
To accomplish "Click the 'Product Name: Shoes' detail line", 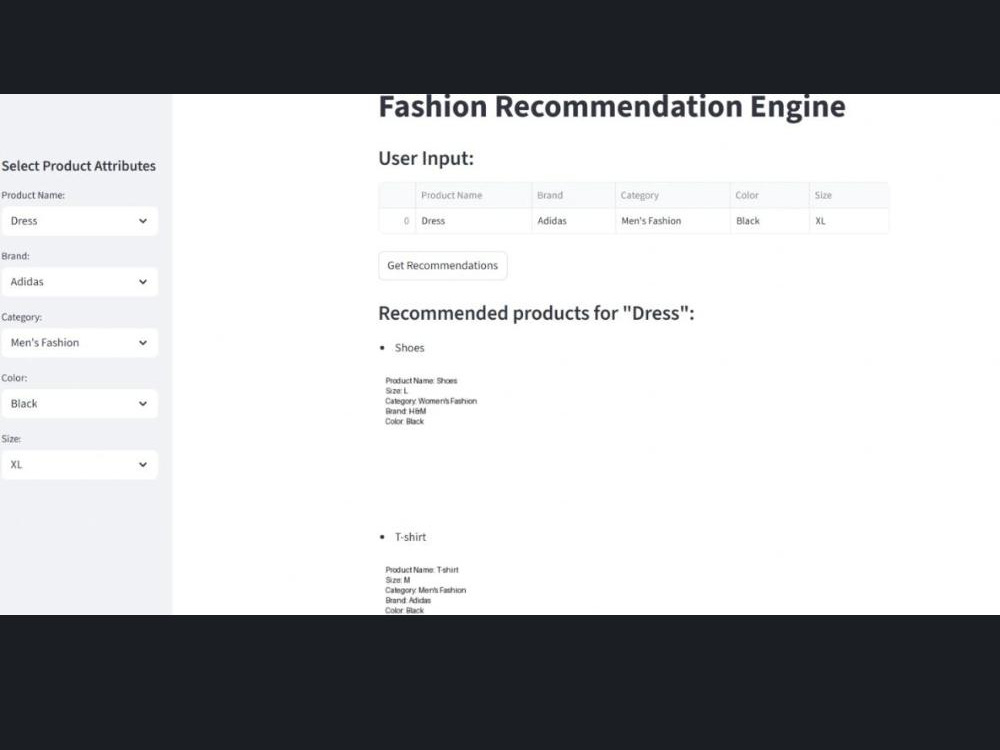I will [x=421, y=381].
